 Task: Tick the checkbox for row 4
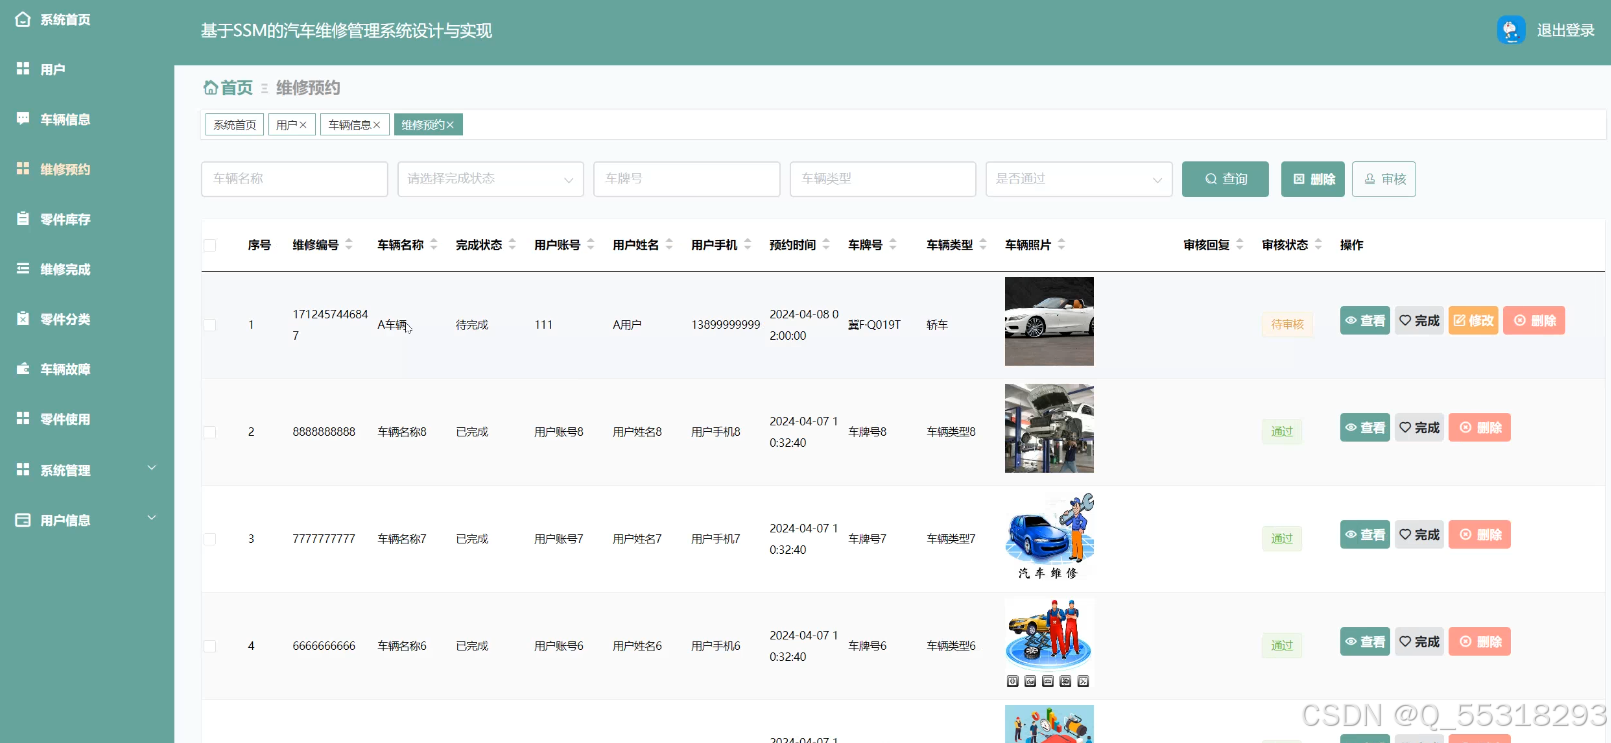click(x=210, y=646)
